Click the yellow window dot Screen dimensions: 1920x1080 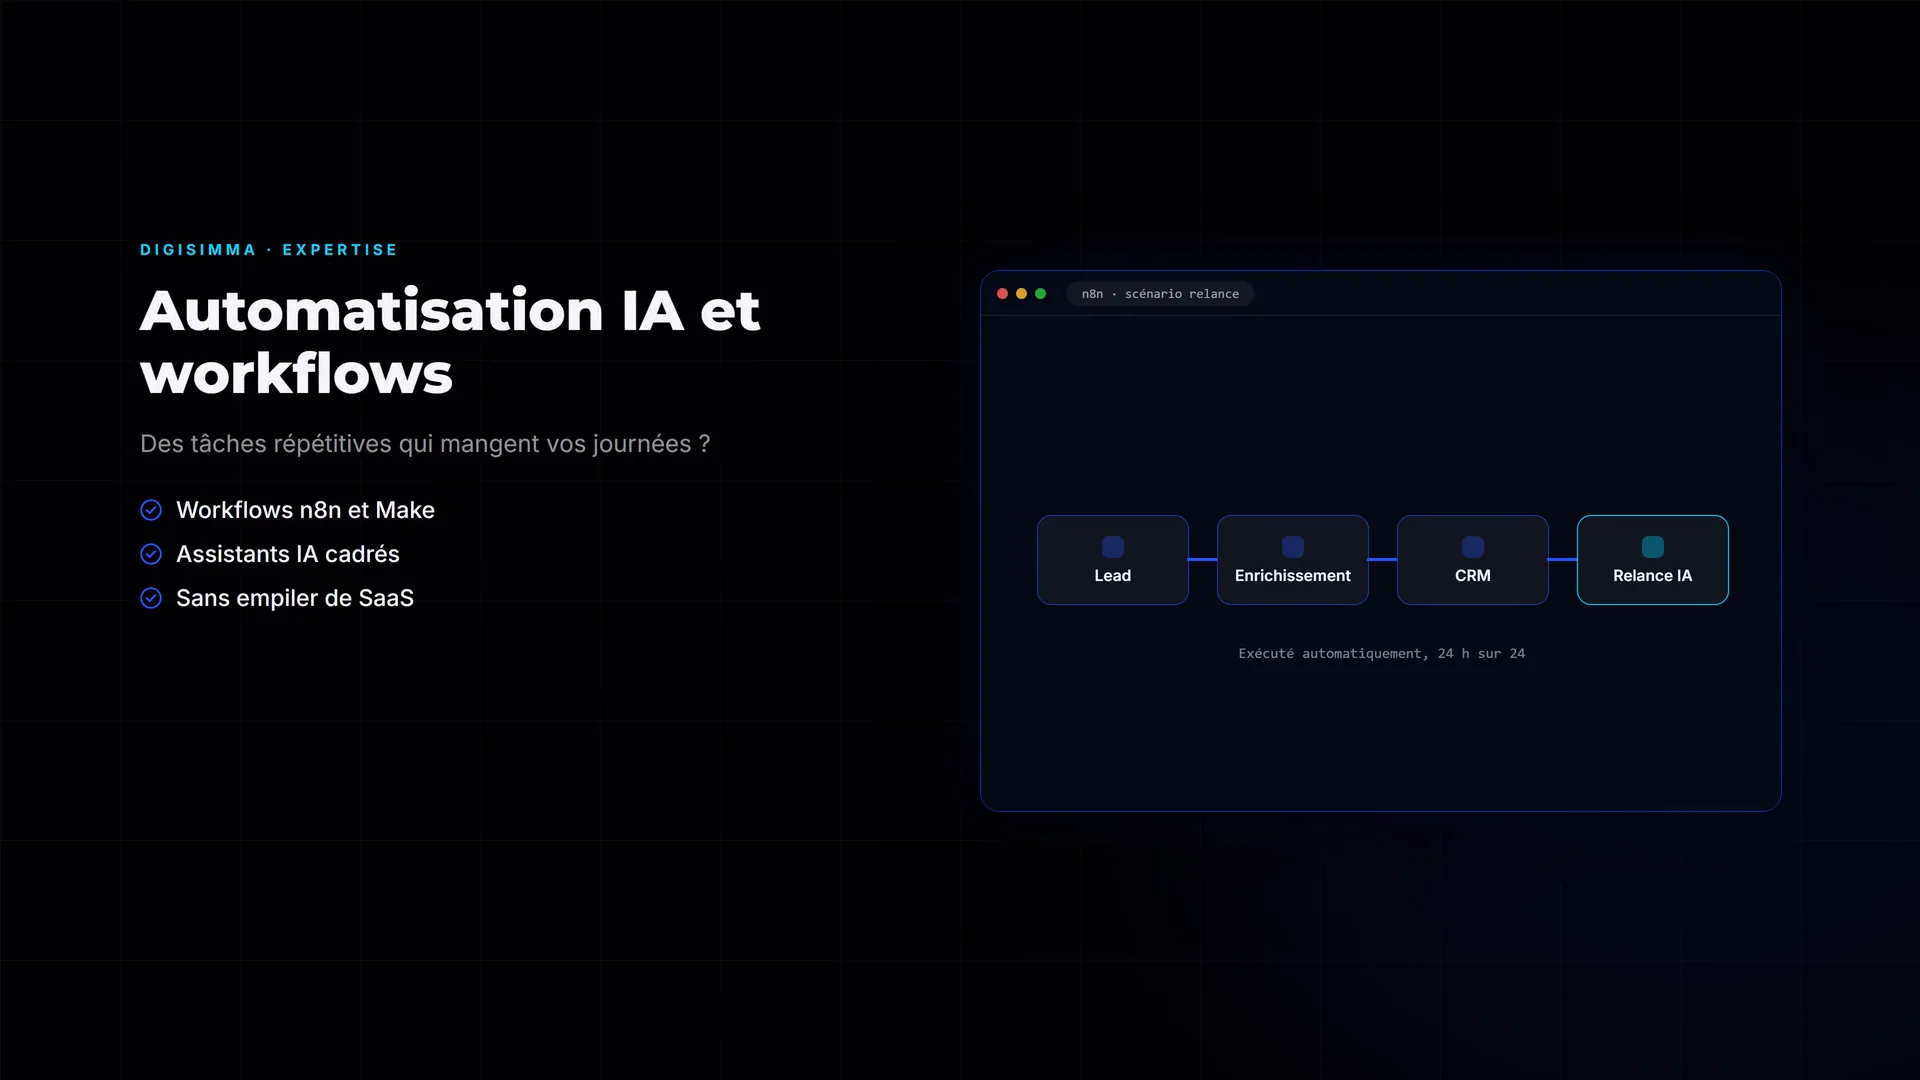[1021, 294]
